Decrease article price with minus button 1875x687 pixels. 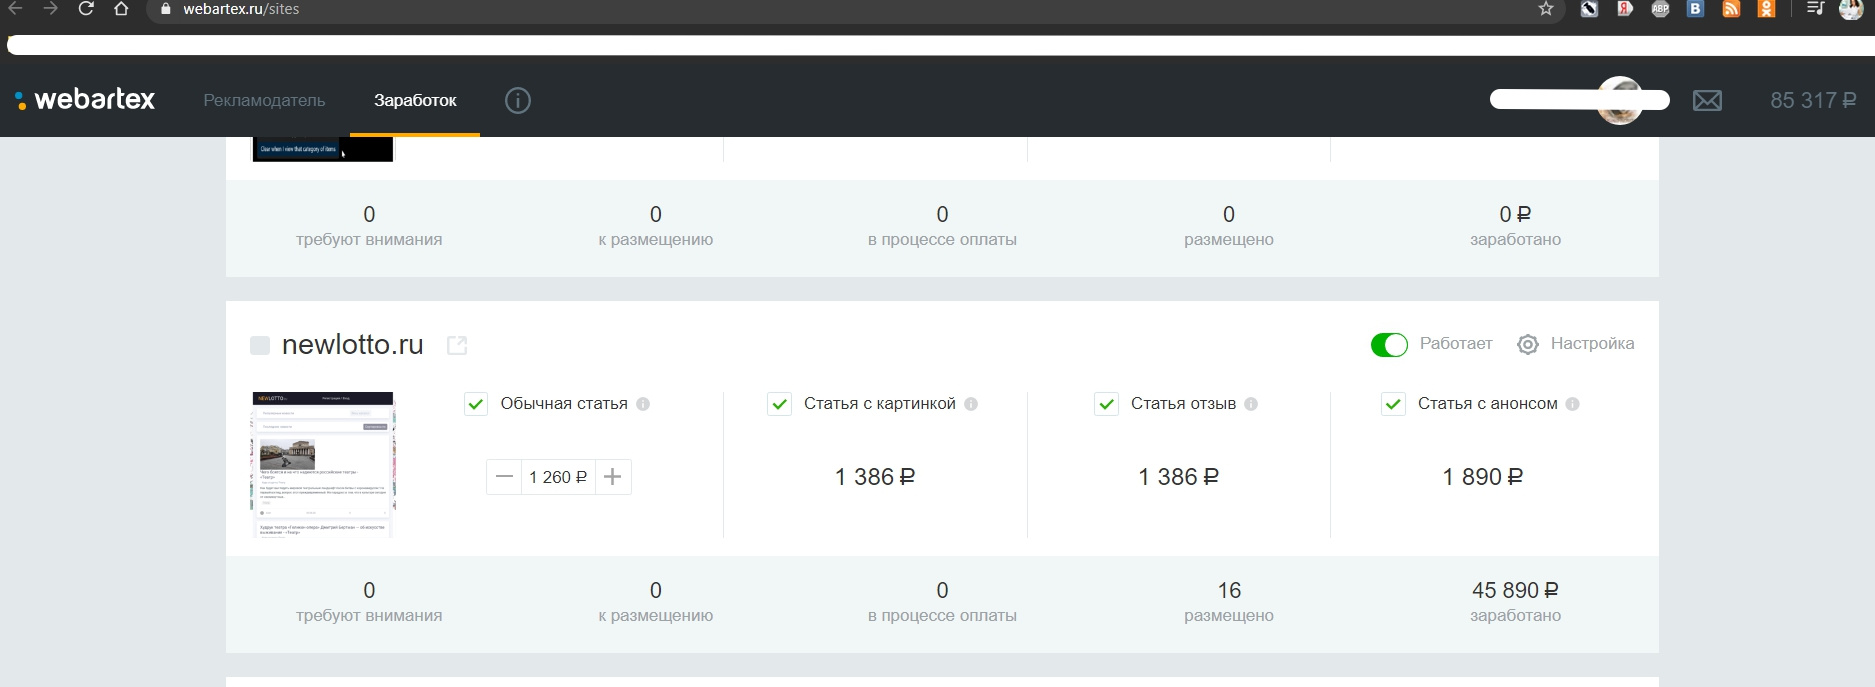pyautogui.click(x=504, y=477)
